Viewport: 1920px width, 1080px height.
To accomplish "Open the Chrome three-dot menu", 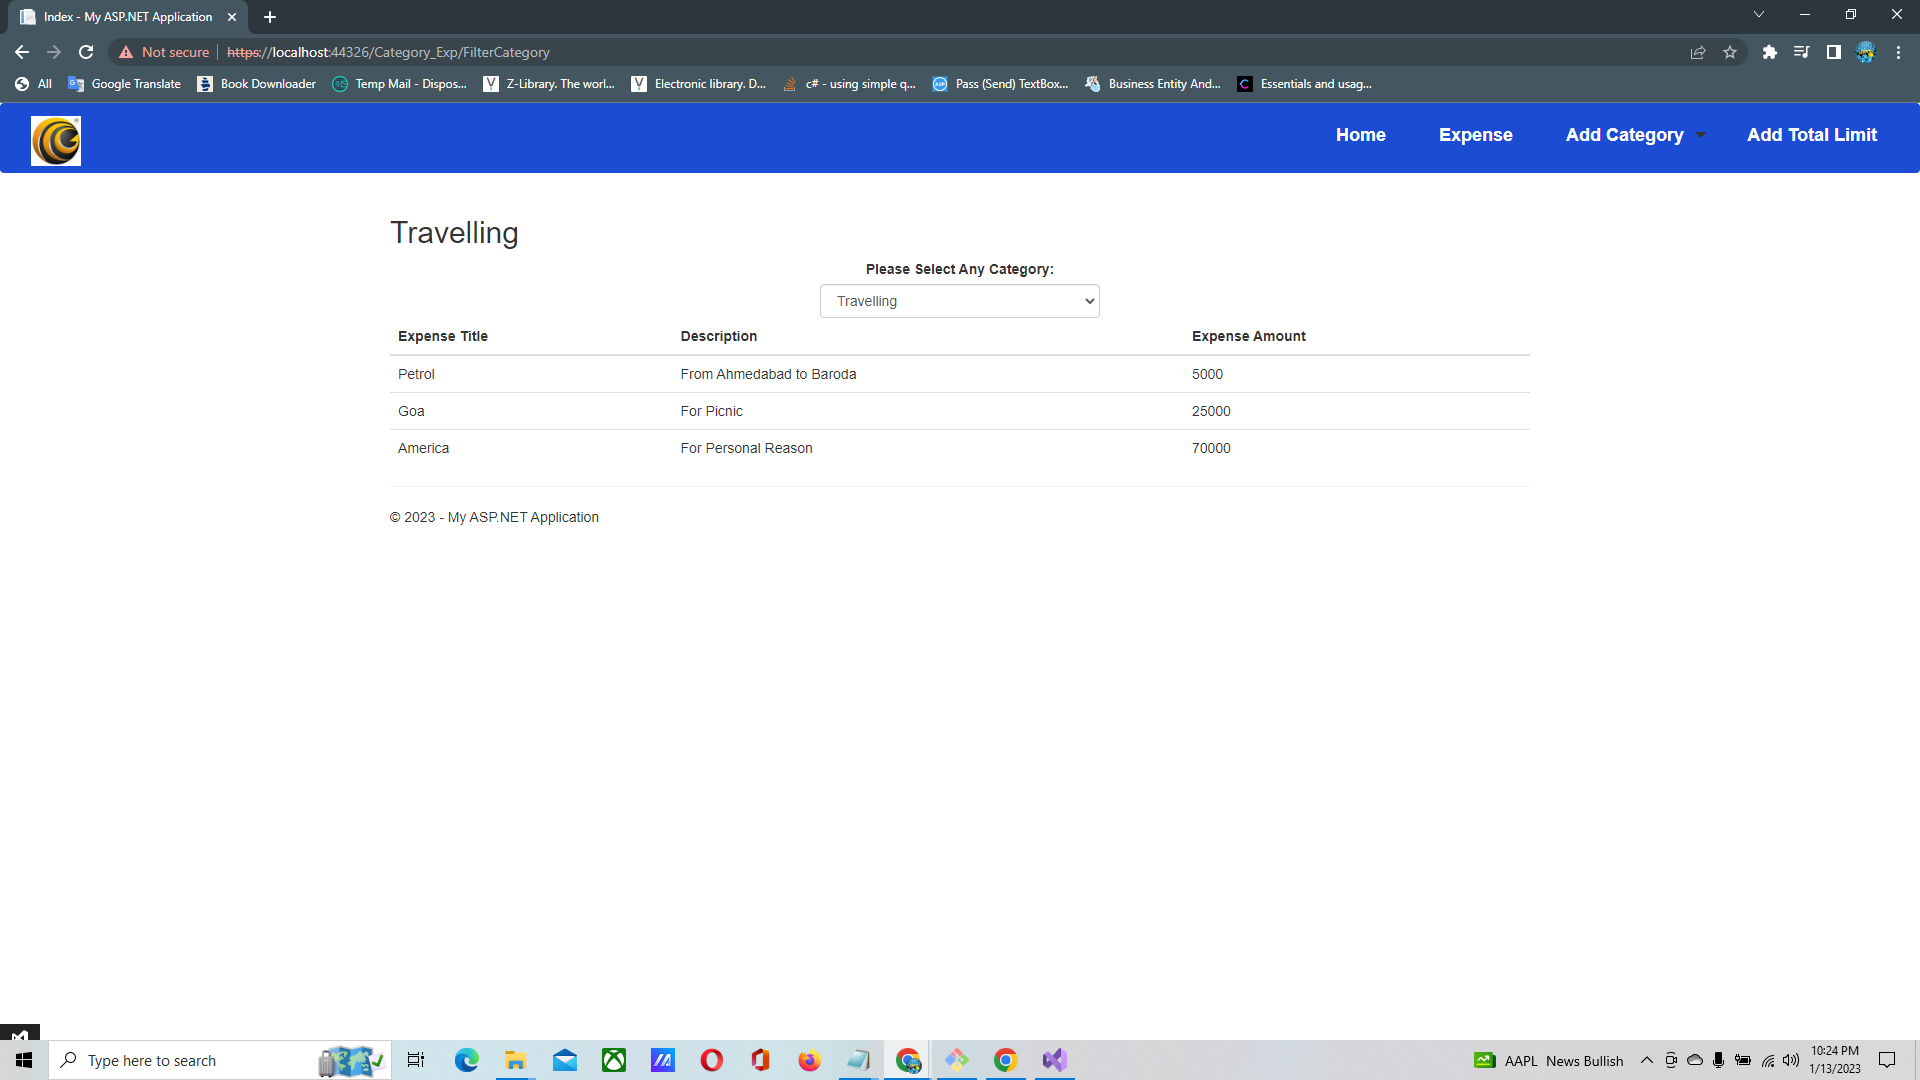I will 1898,52.
